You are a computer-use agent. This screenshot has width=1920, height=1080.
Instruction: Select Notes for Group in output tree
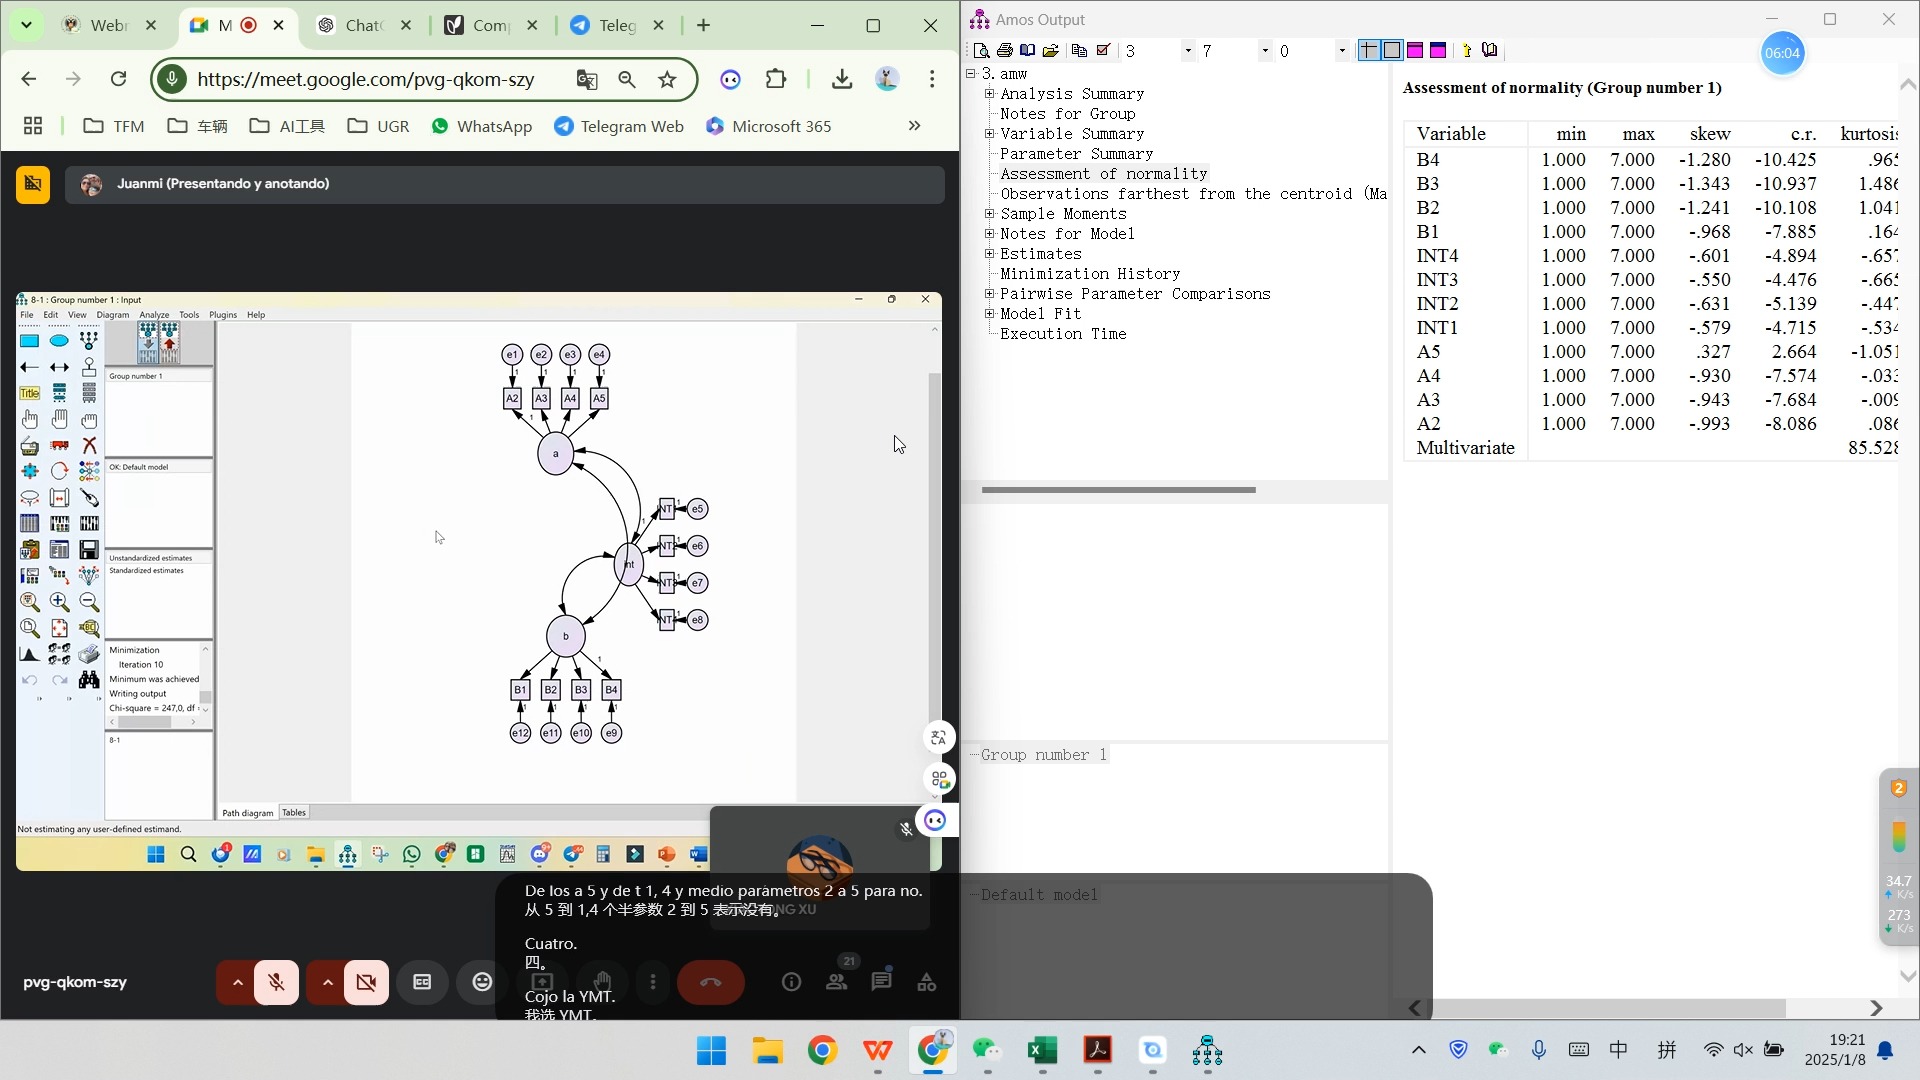tap(1067, 114)
